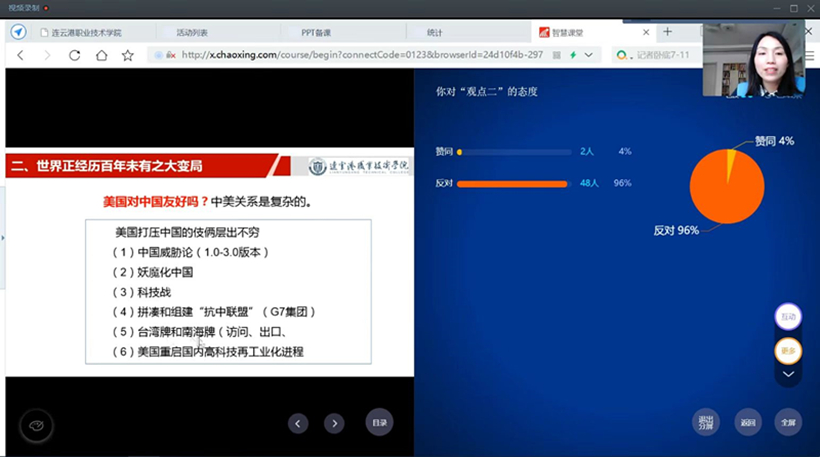The image size is (820, 457).
Task: Click 退出分屏 to exit split screen
Action: pyautogui.click(x=706, y=422)
